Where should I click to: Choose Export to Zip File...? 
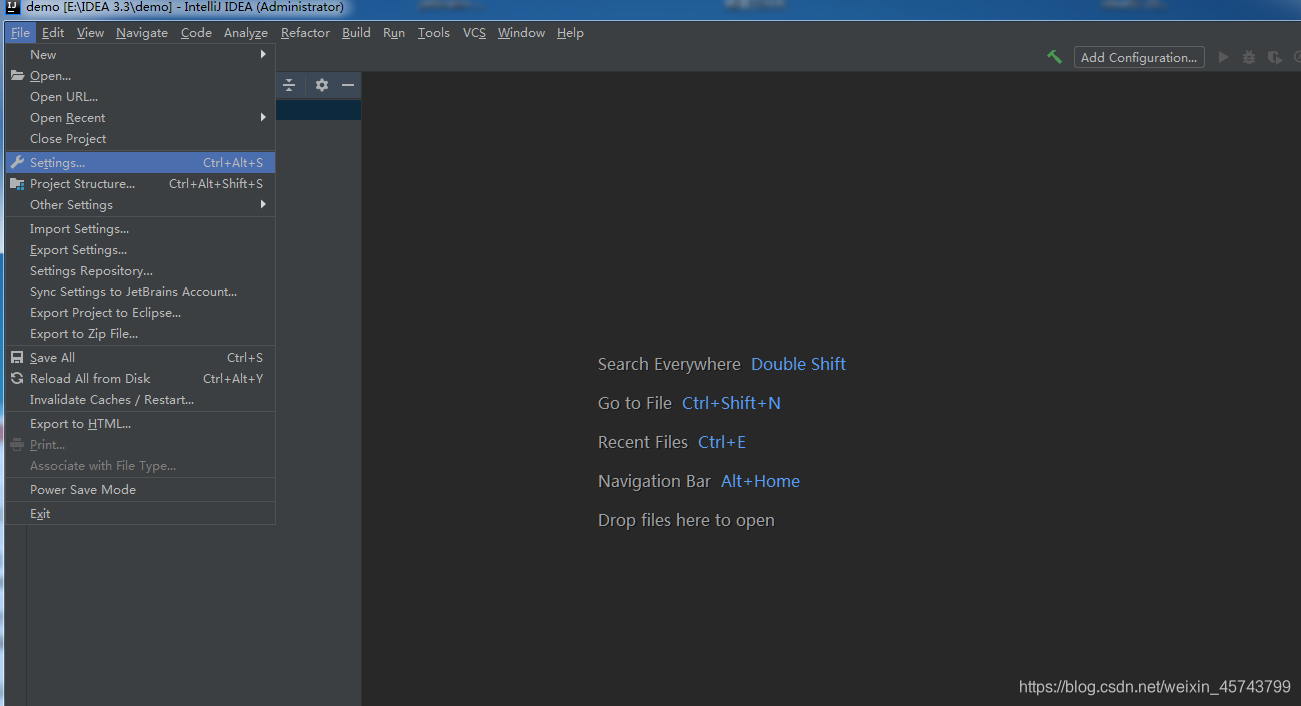[x=140, y=334]
